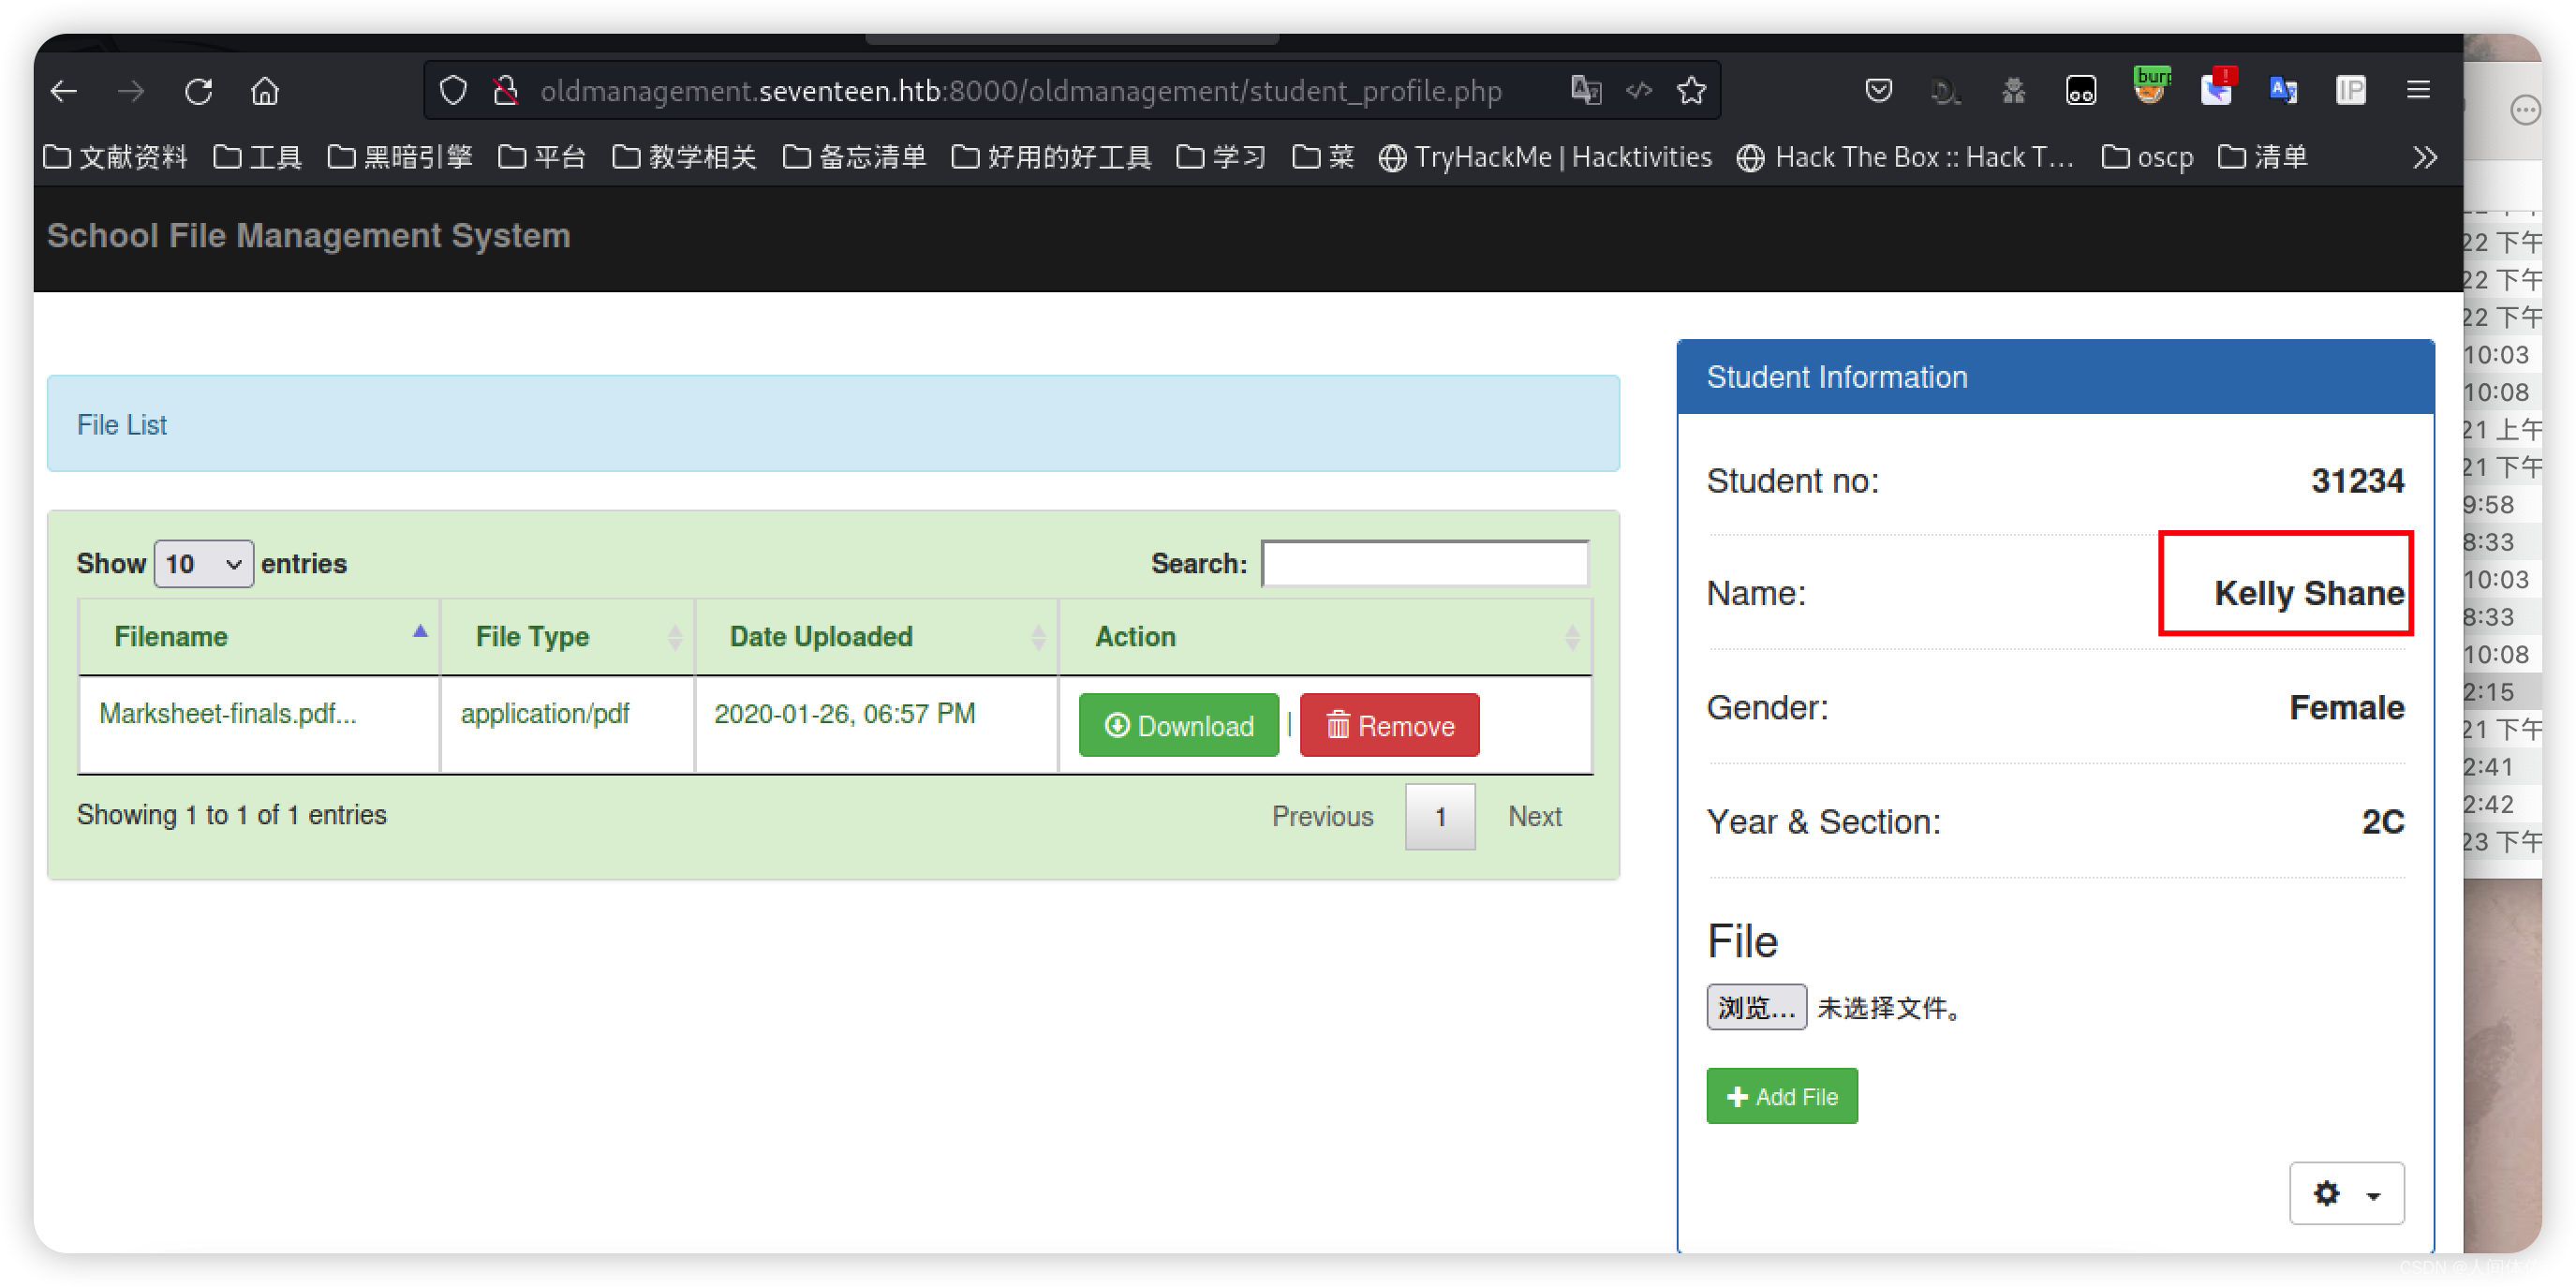Expand the Action column sort dropdown
This screenshot has height=1287, width=2576.
coord(1574,636)
